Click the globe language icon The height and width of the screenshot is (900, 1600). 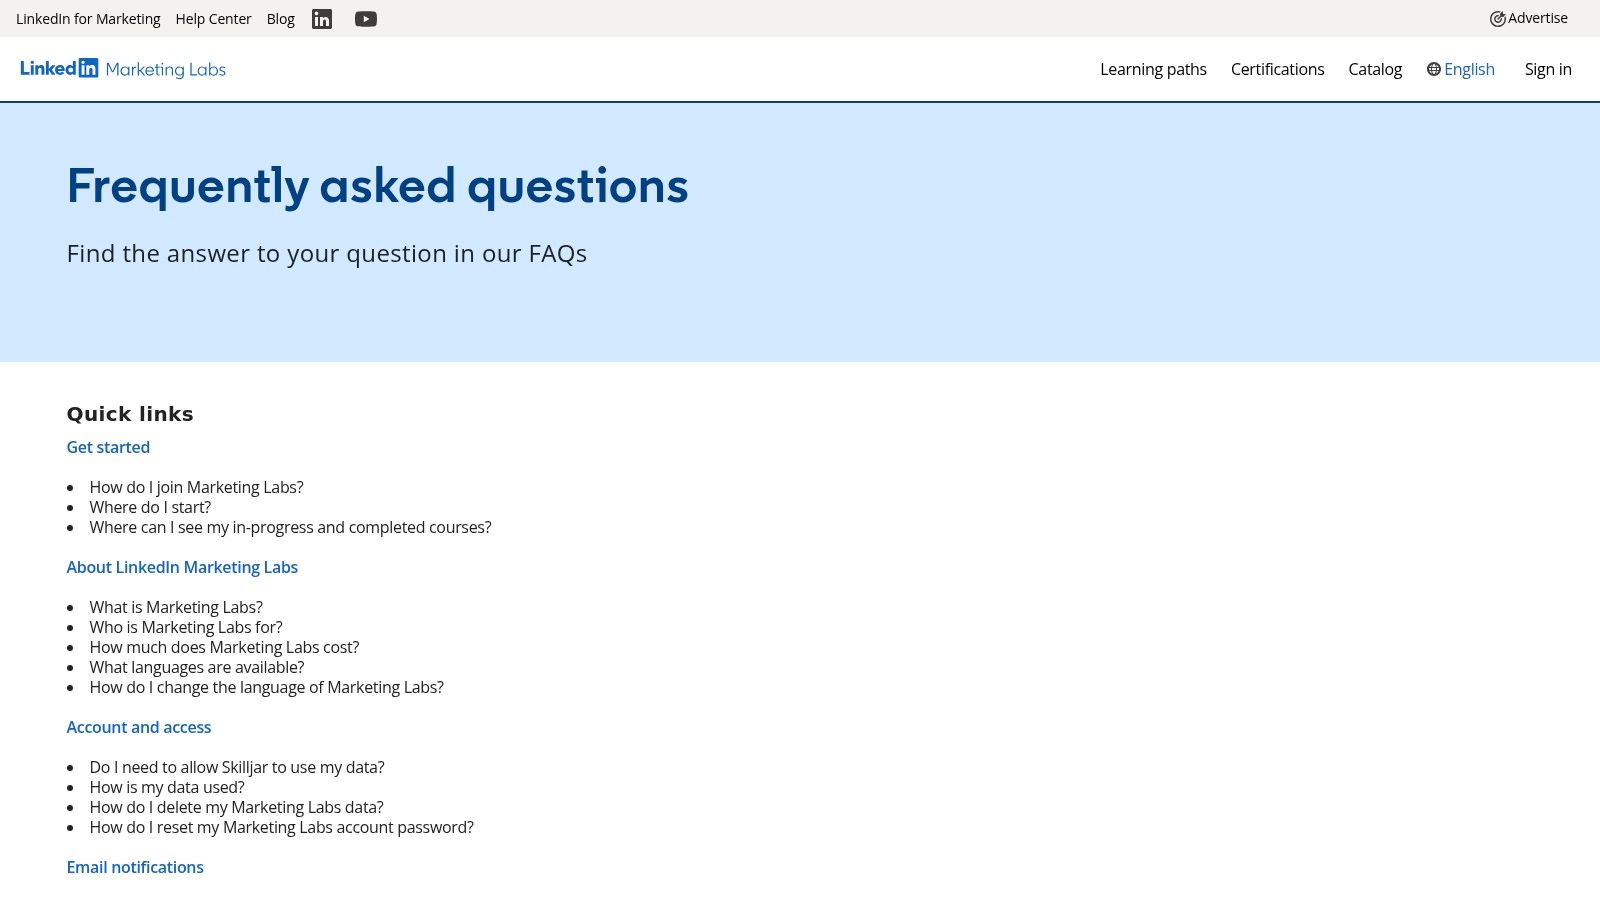1434,69
